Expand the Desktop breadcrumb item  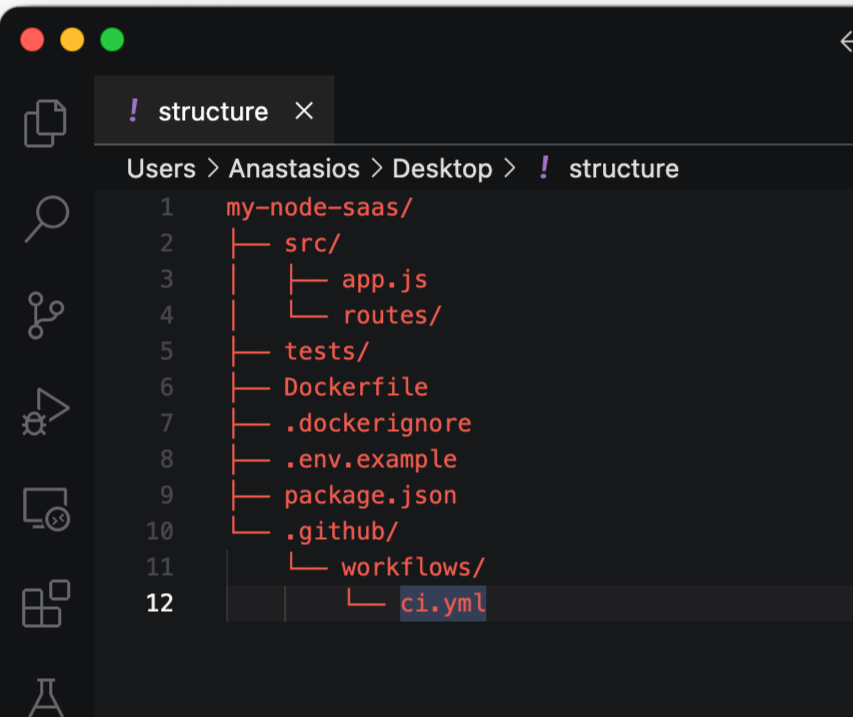click(x=442, y=169)
